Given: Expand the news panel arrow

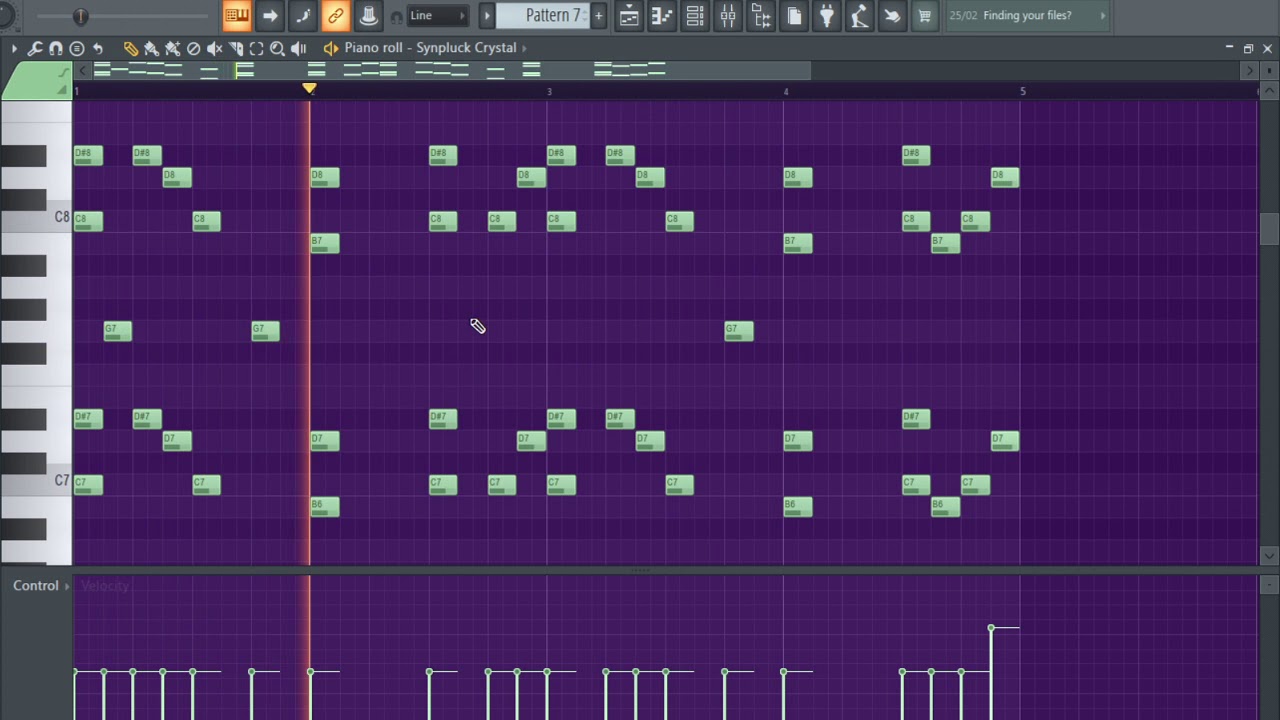Looking at the screenshot, I should 1102,15.
